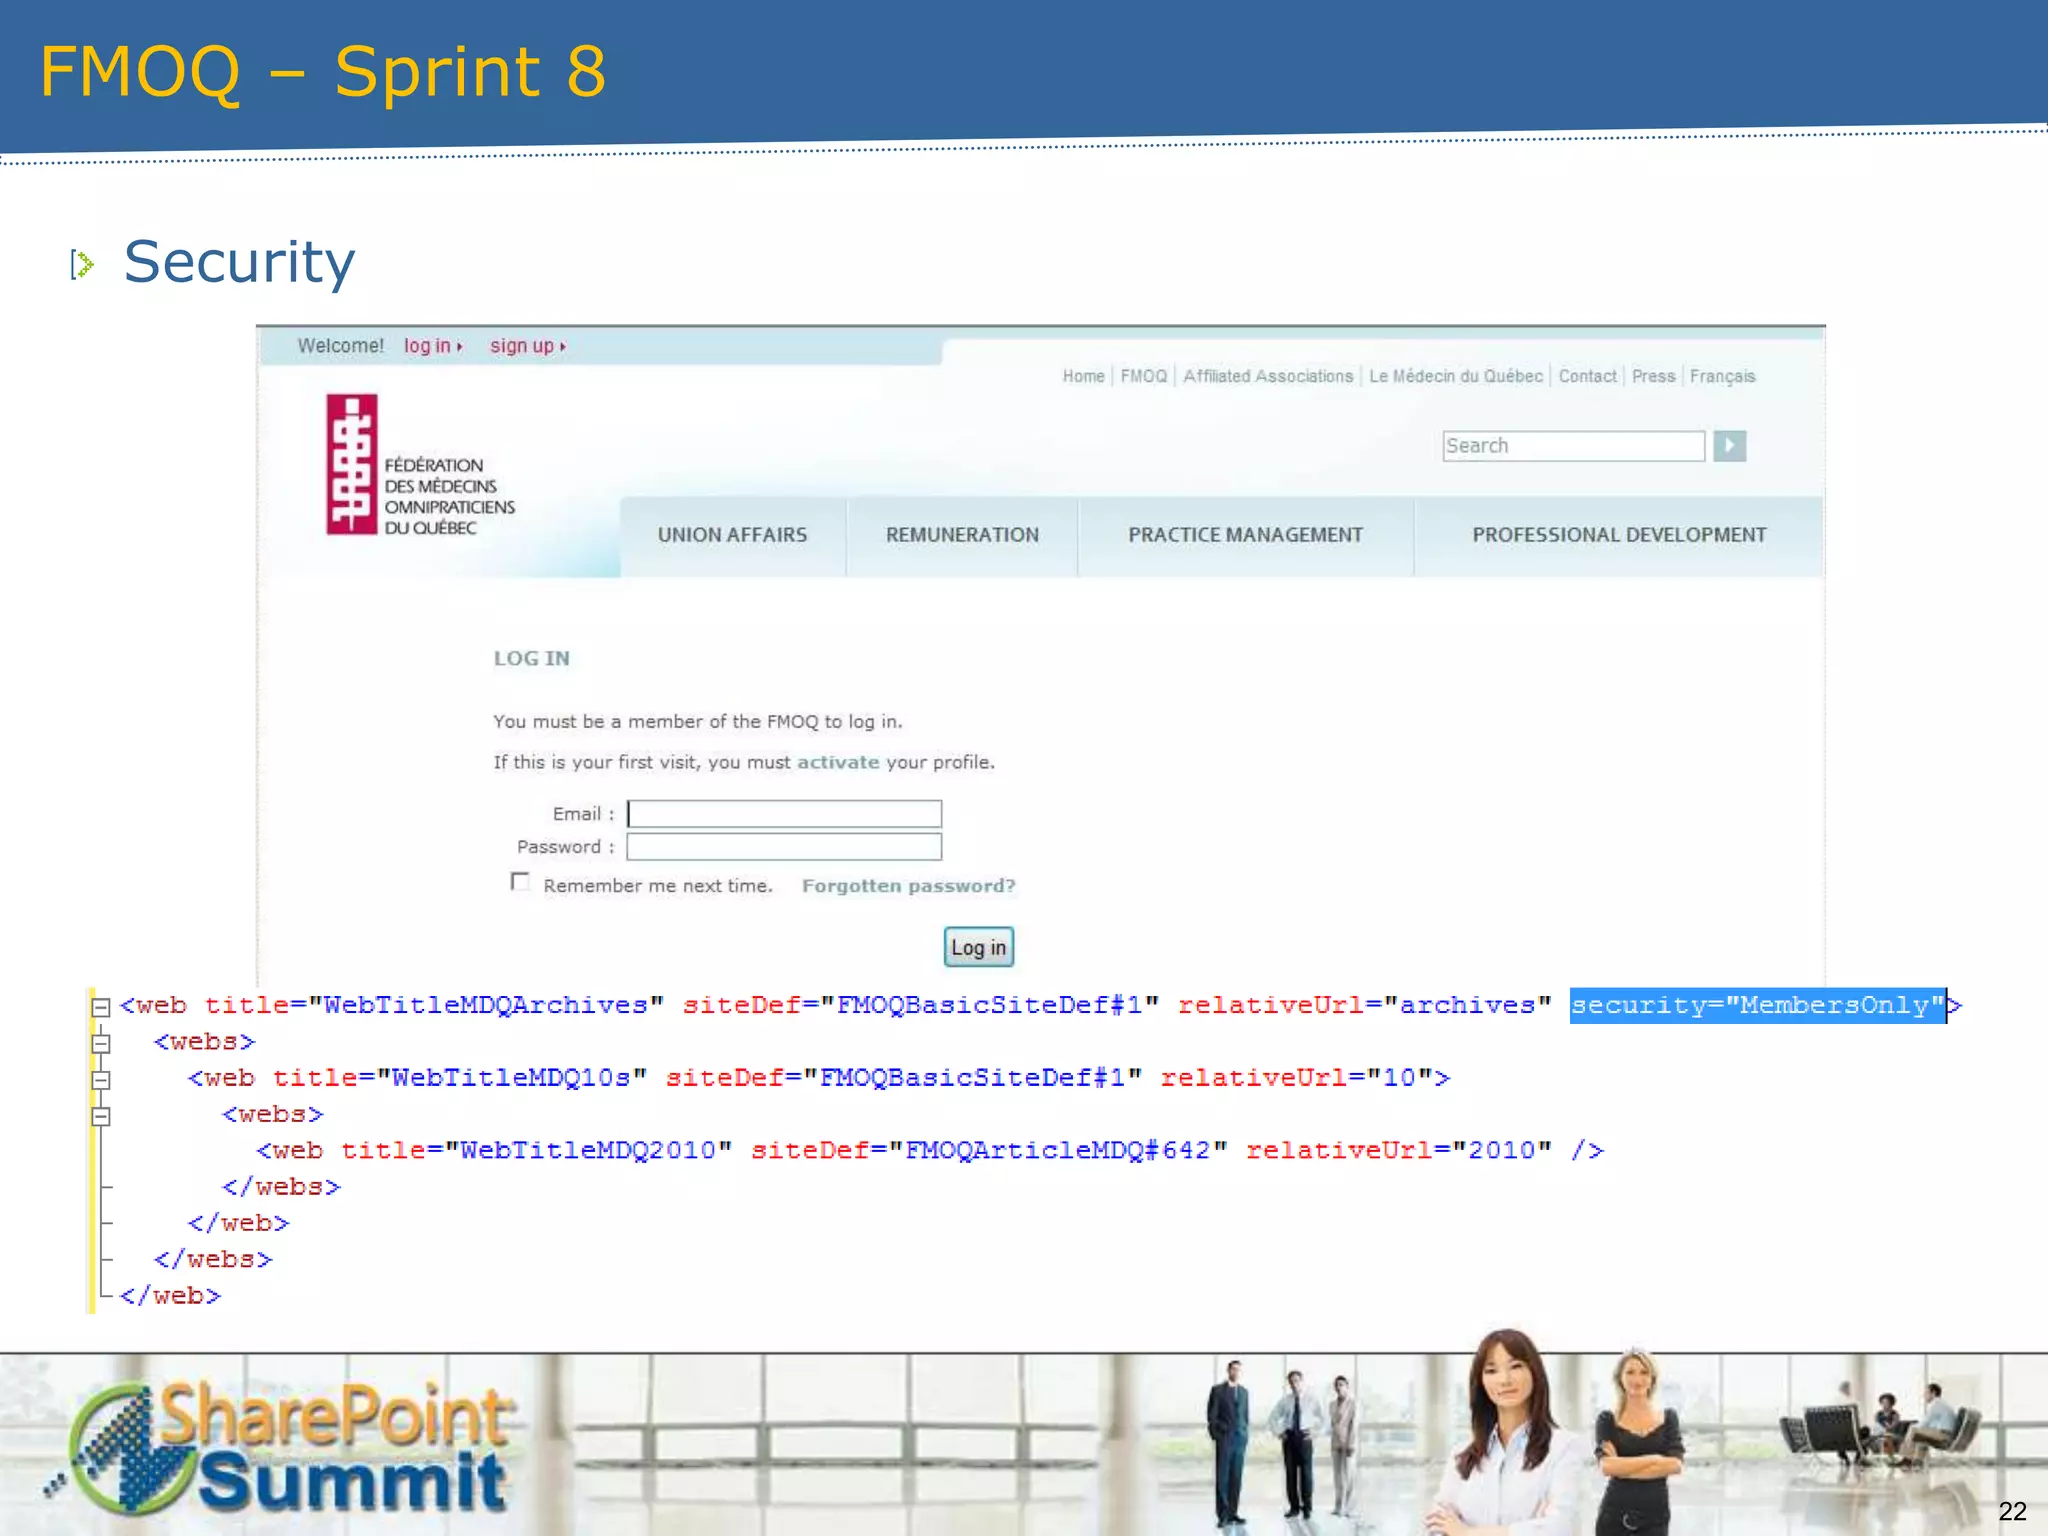Click the slide title FMOQ – Sprint 8
The image size is (2048, 1536).
tap(323, 72)
